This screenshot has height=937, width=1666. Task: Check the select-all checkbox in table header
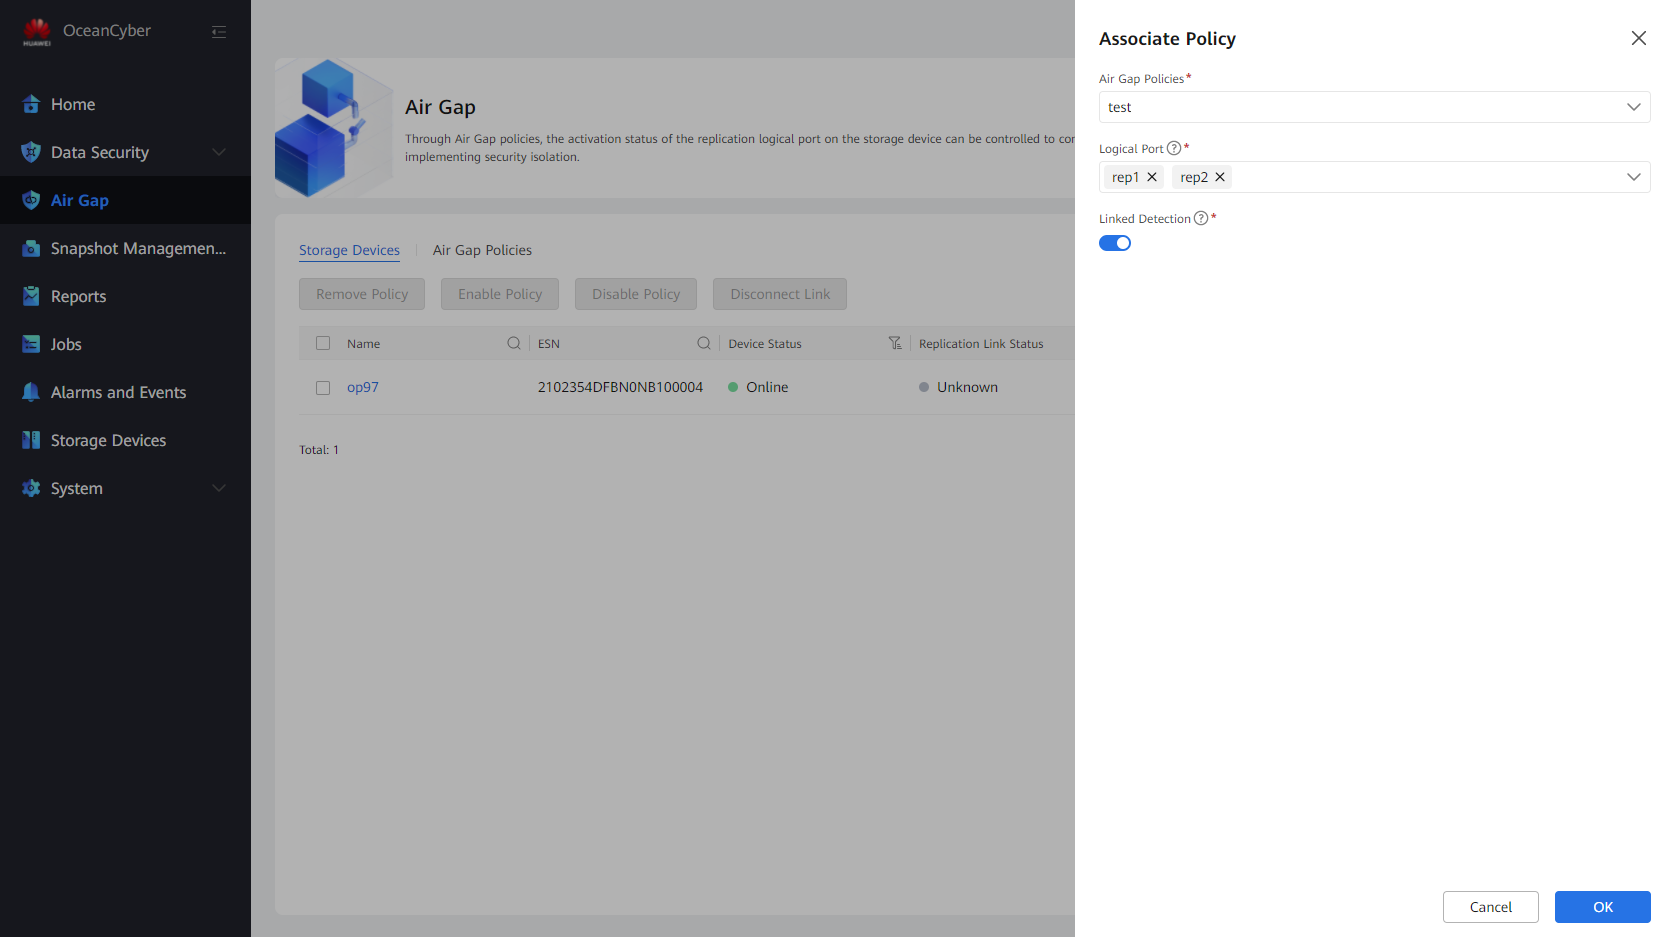[x=323, y=343]
